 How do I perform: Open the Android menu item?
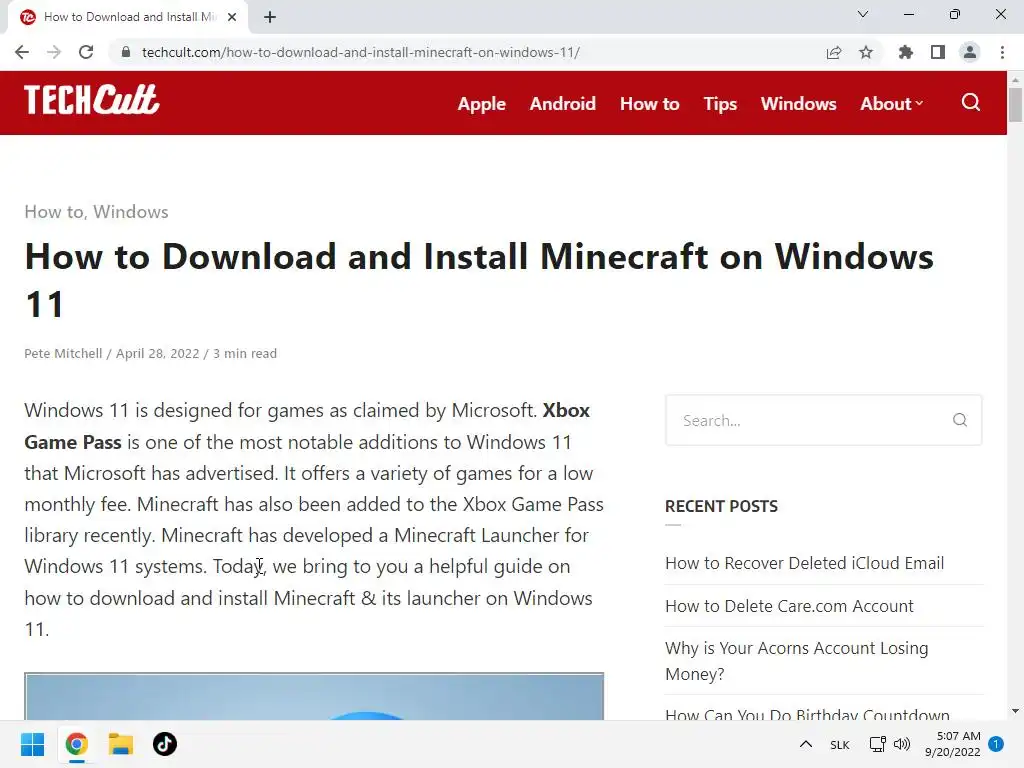pyautogui.click(x=562, y=103)
